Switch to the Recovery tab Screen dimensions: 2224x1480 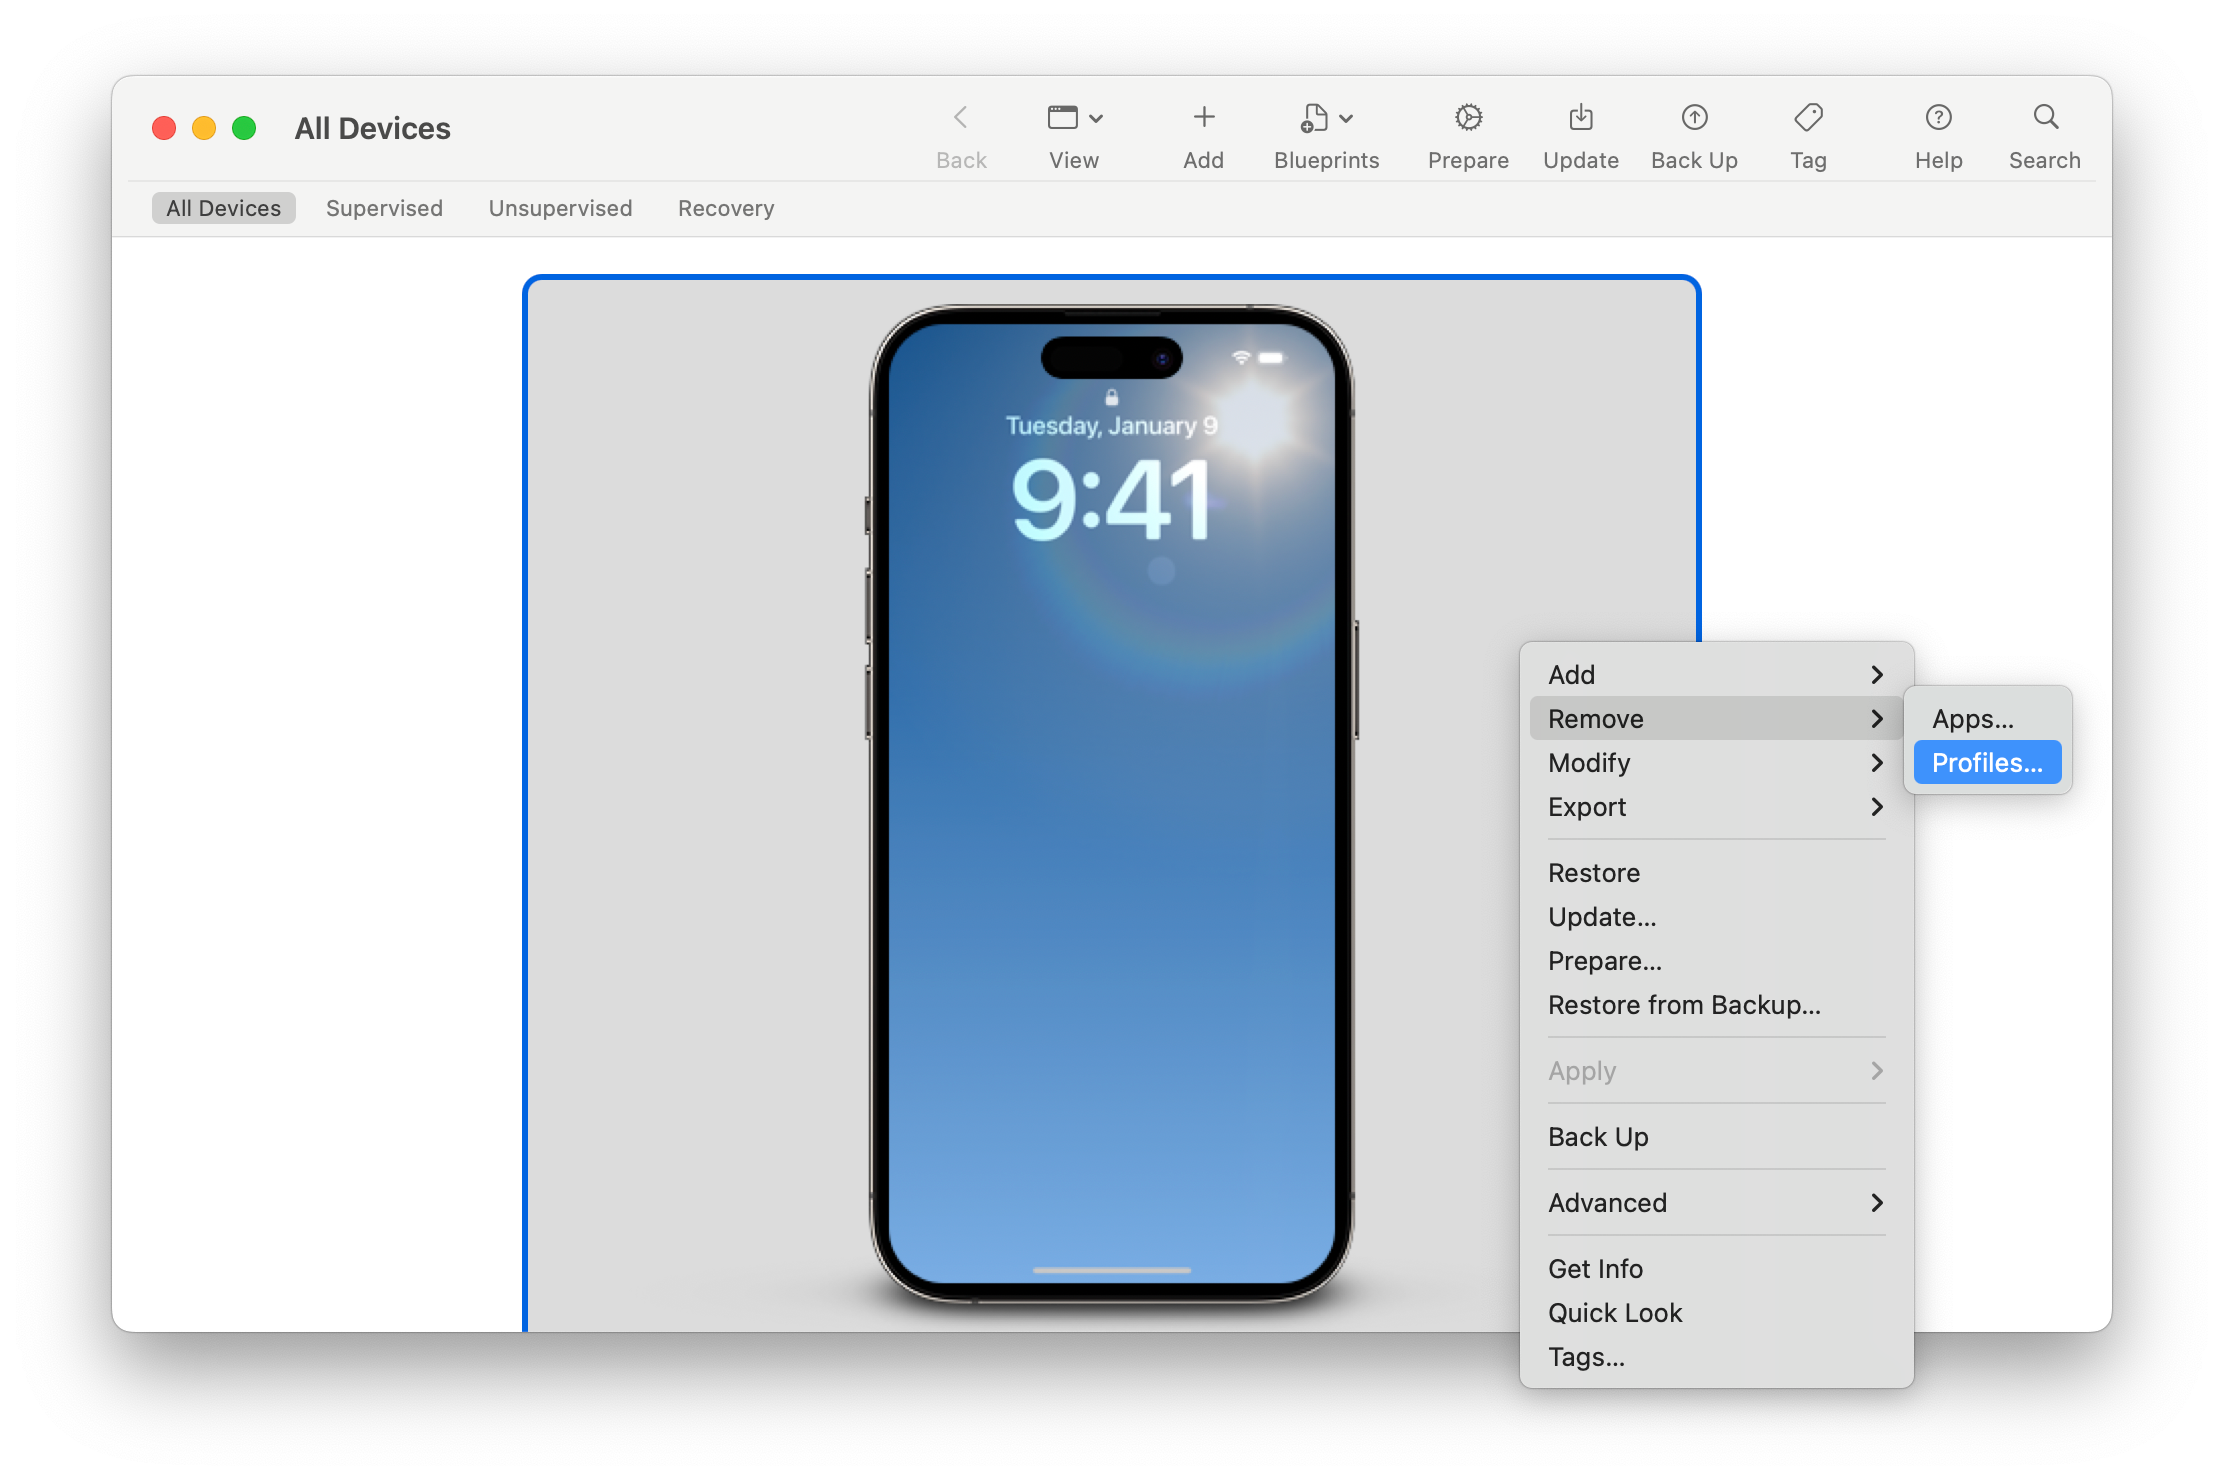[726, 208]
